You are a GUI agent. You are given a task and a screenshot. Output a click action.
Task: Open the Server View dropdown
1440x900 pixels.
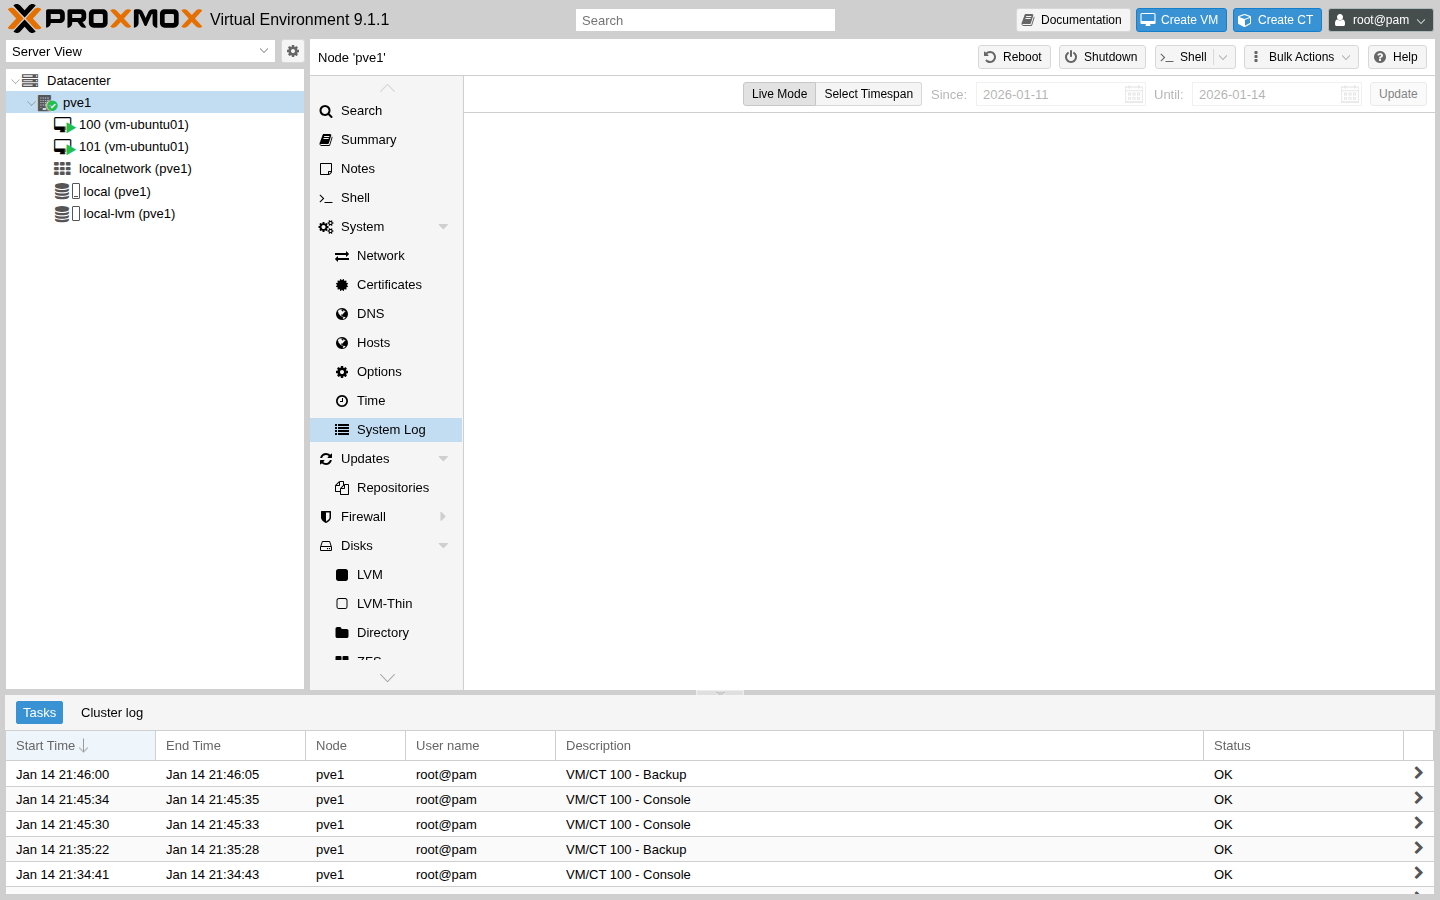[140, 51]
